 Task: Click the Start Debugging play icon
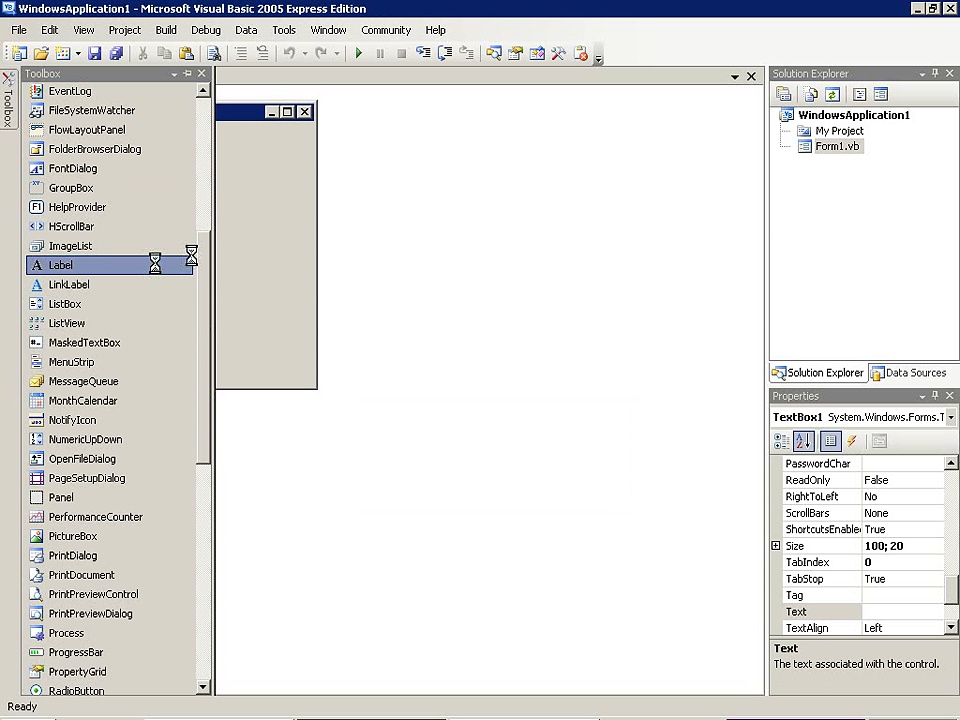pyautogui.click(x=358, y=54)
